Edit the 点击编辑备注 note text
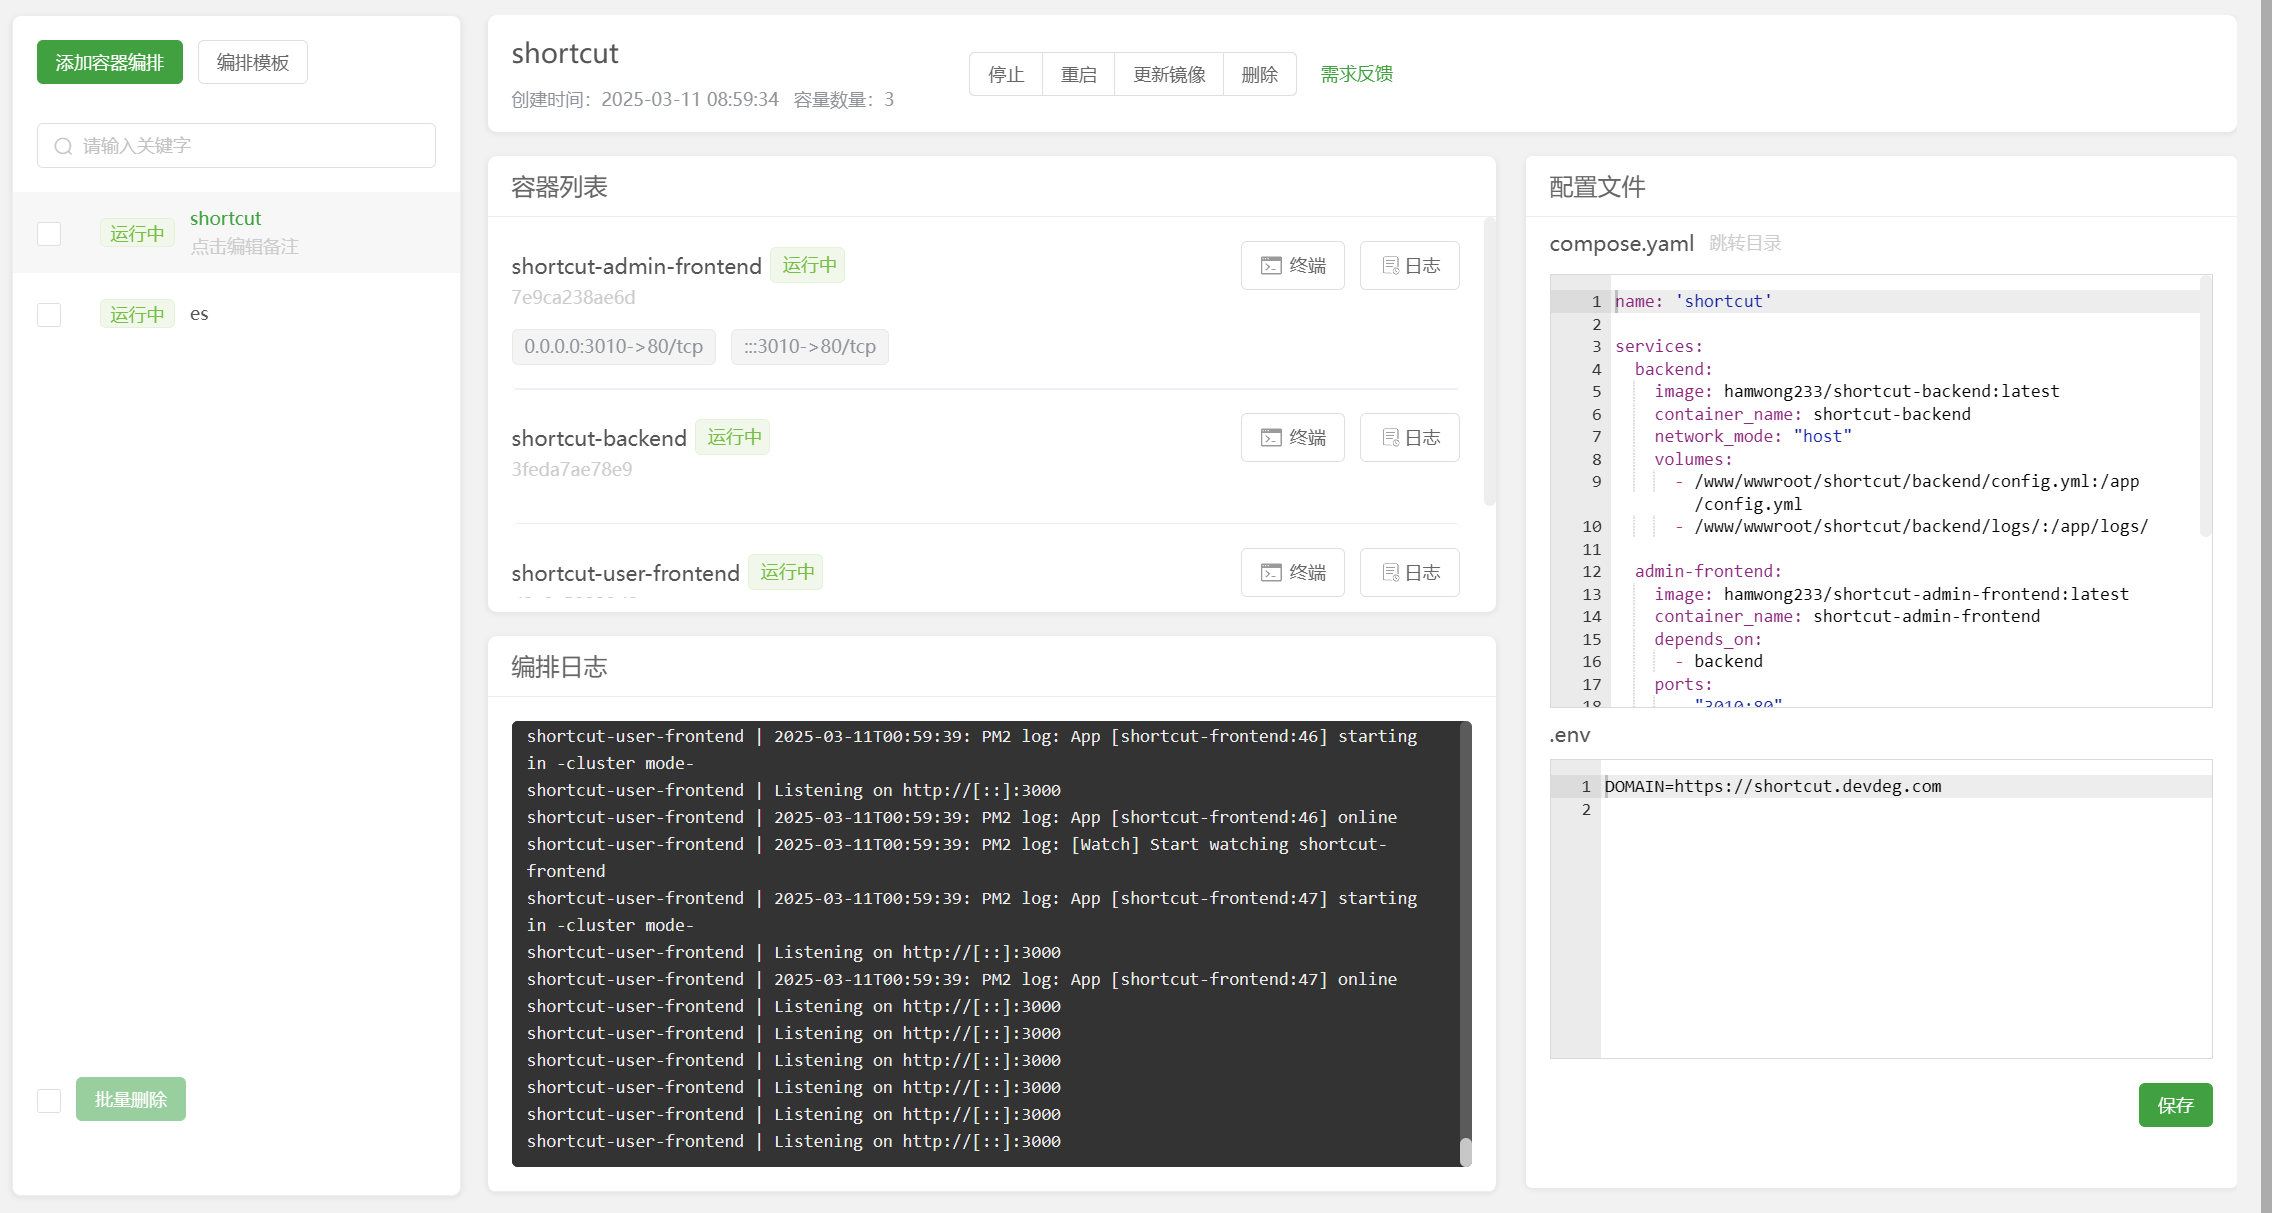The image size is (2272, 1213). click(x=245, y=246)
